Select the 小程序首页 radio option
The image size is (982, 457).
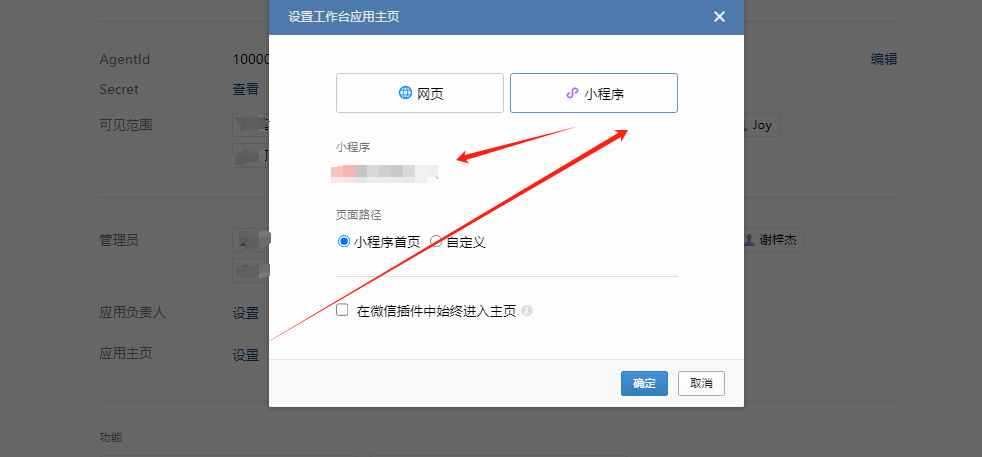pos(344,241)
